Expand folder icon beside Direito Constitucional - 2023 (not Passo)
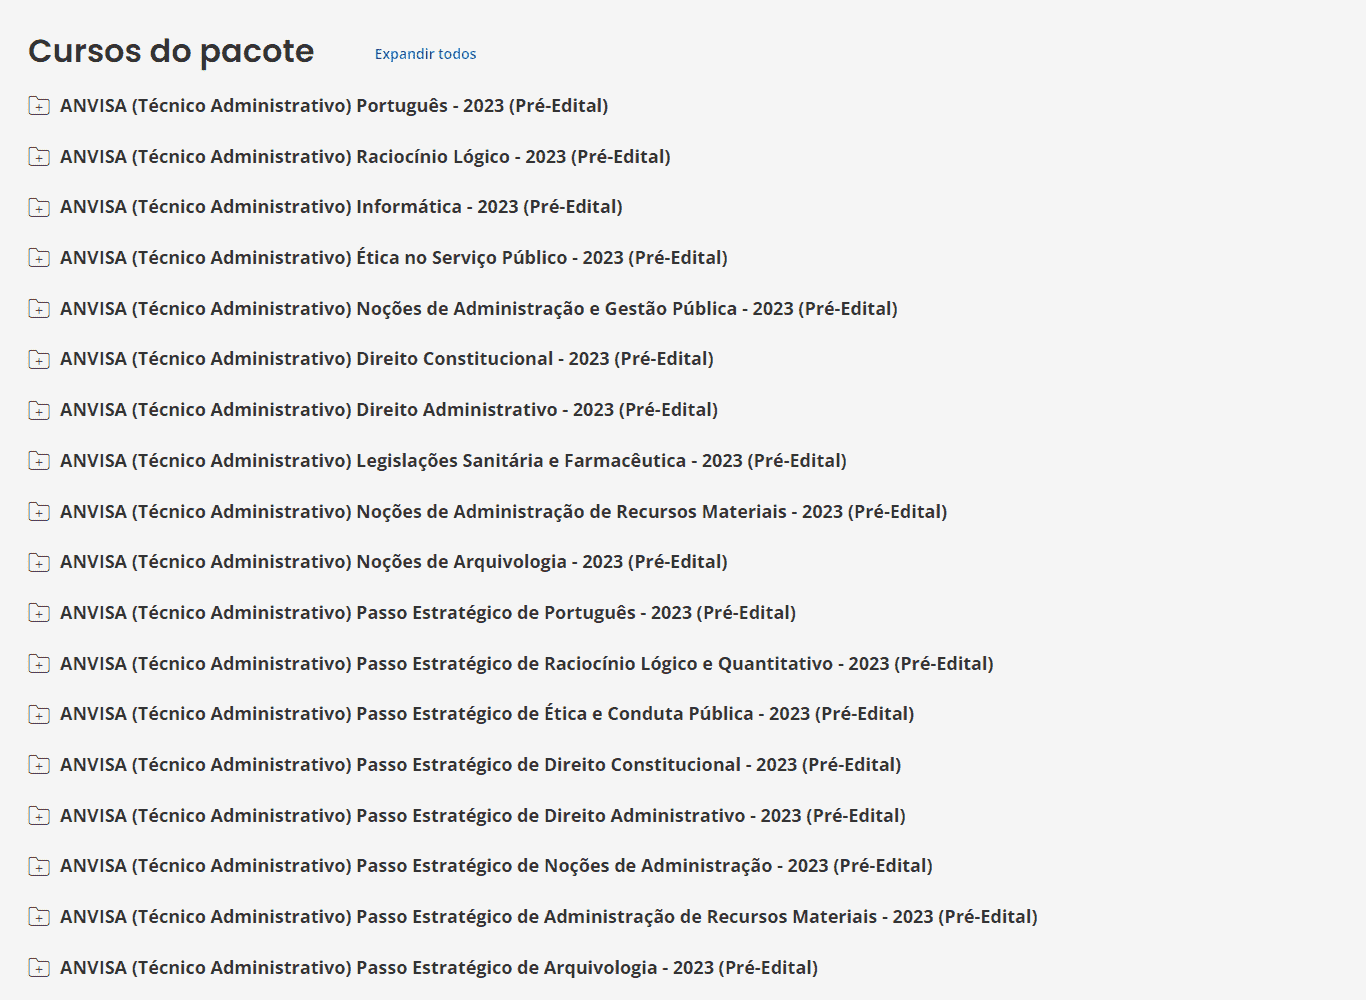This screenshot has height=1000, width=1366. (x=39, y=359)
